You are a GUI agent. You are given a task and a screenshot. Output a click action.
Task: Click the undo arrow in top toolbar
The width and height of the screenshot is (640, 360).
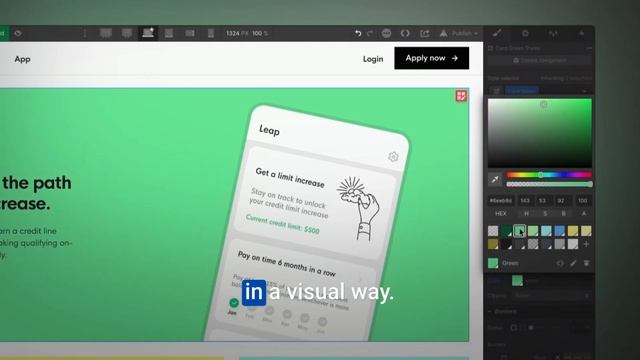(358, 33)
